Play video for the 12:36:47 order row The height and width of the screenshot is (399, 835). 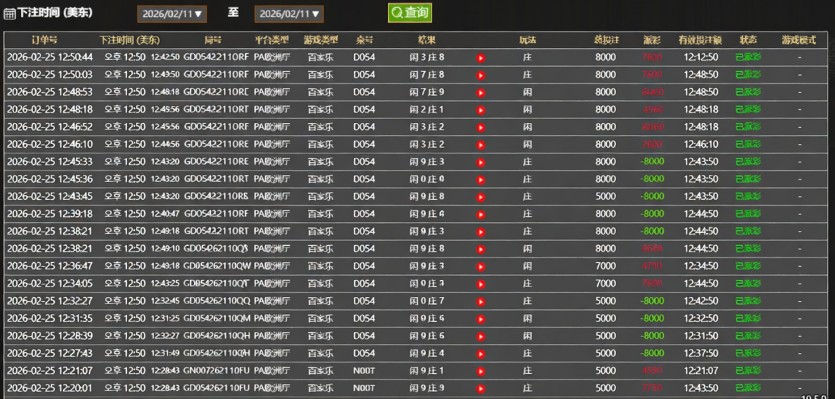pyautogui.click(x=481, y=267)
